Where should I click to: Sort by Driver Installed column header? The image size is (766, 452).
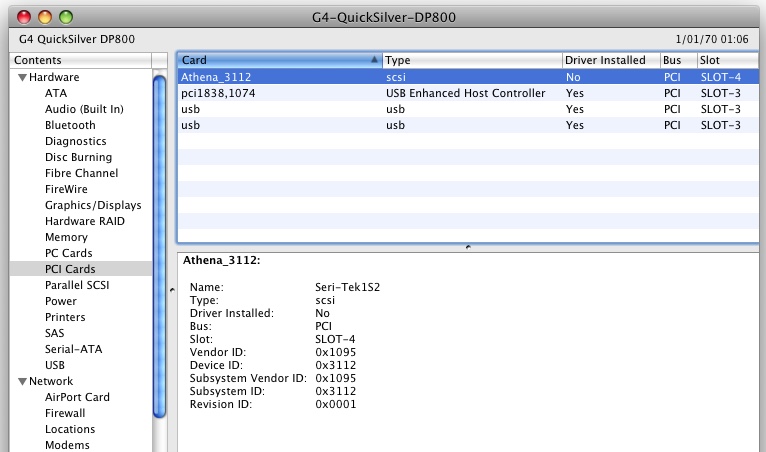pos(611,60)
